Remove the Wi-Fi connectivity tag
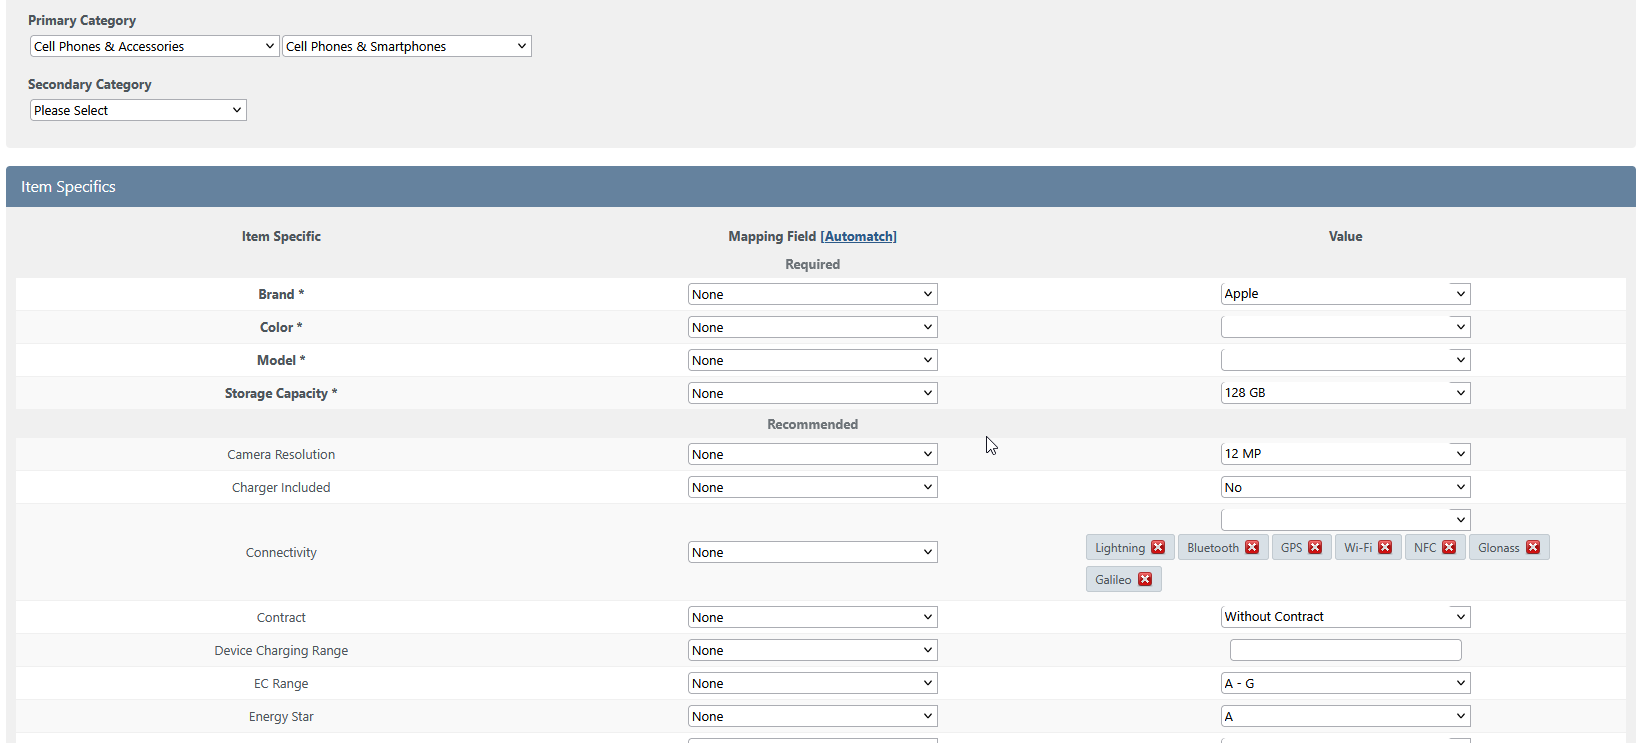This screenshot has height=743, width=1639. (1385, 547)
